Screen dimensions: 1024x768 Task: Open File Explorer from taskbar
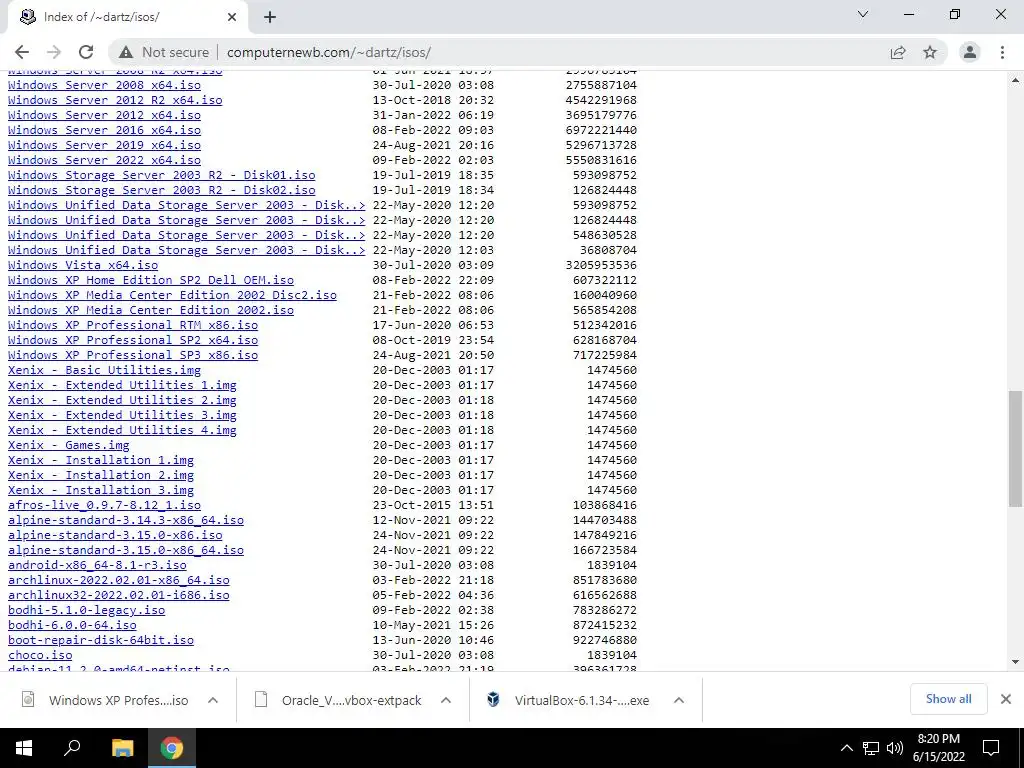pyautogui.click(x=122, y=748)
